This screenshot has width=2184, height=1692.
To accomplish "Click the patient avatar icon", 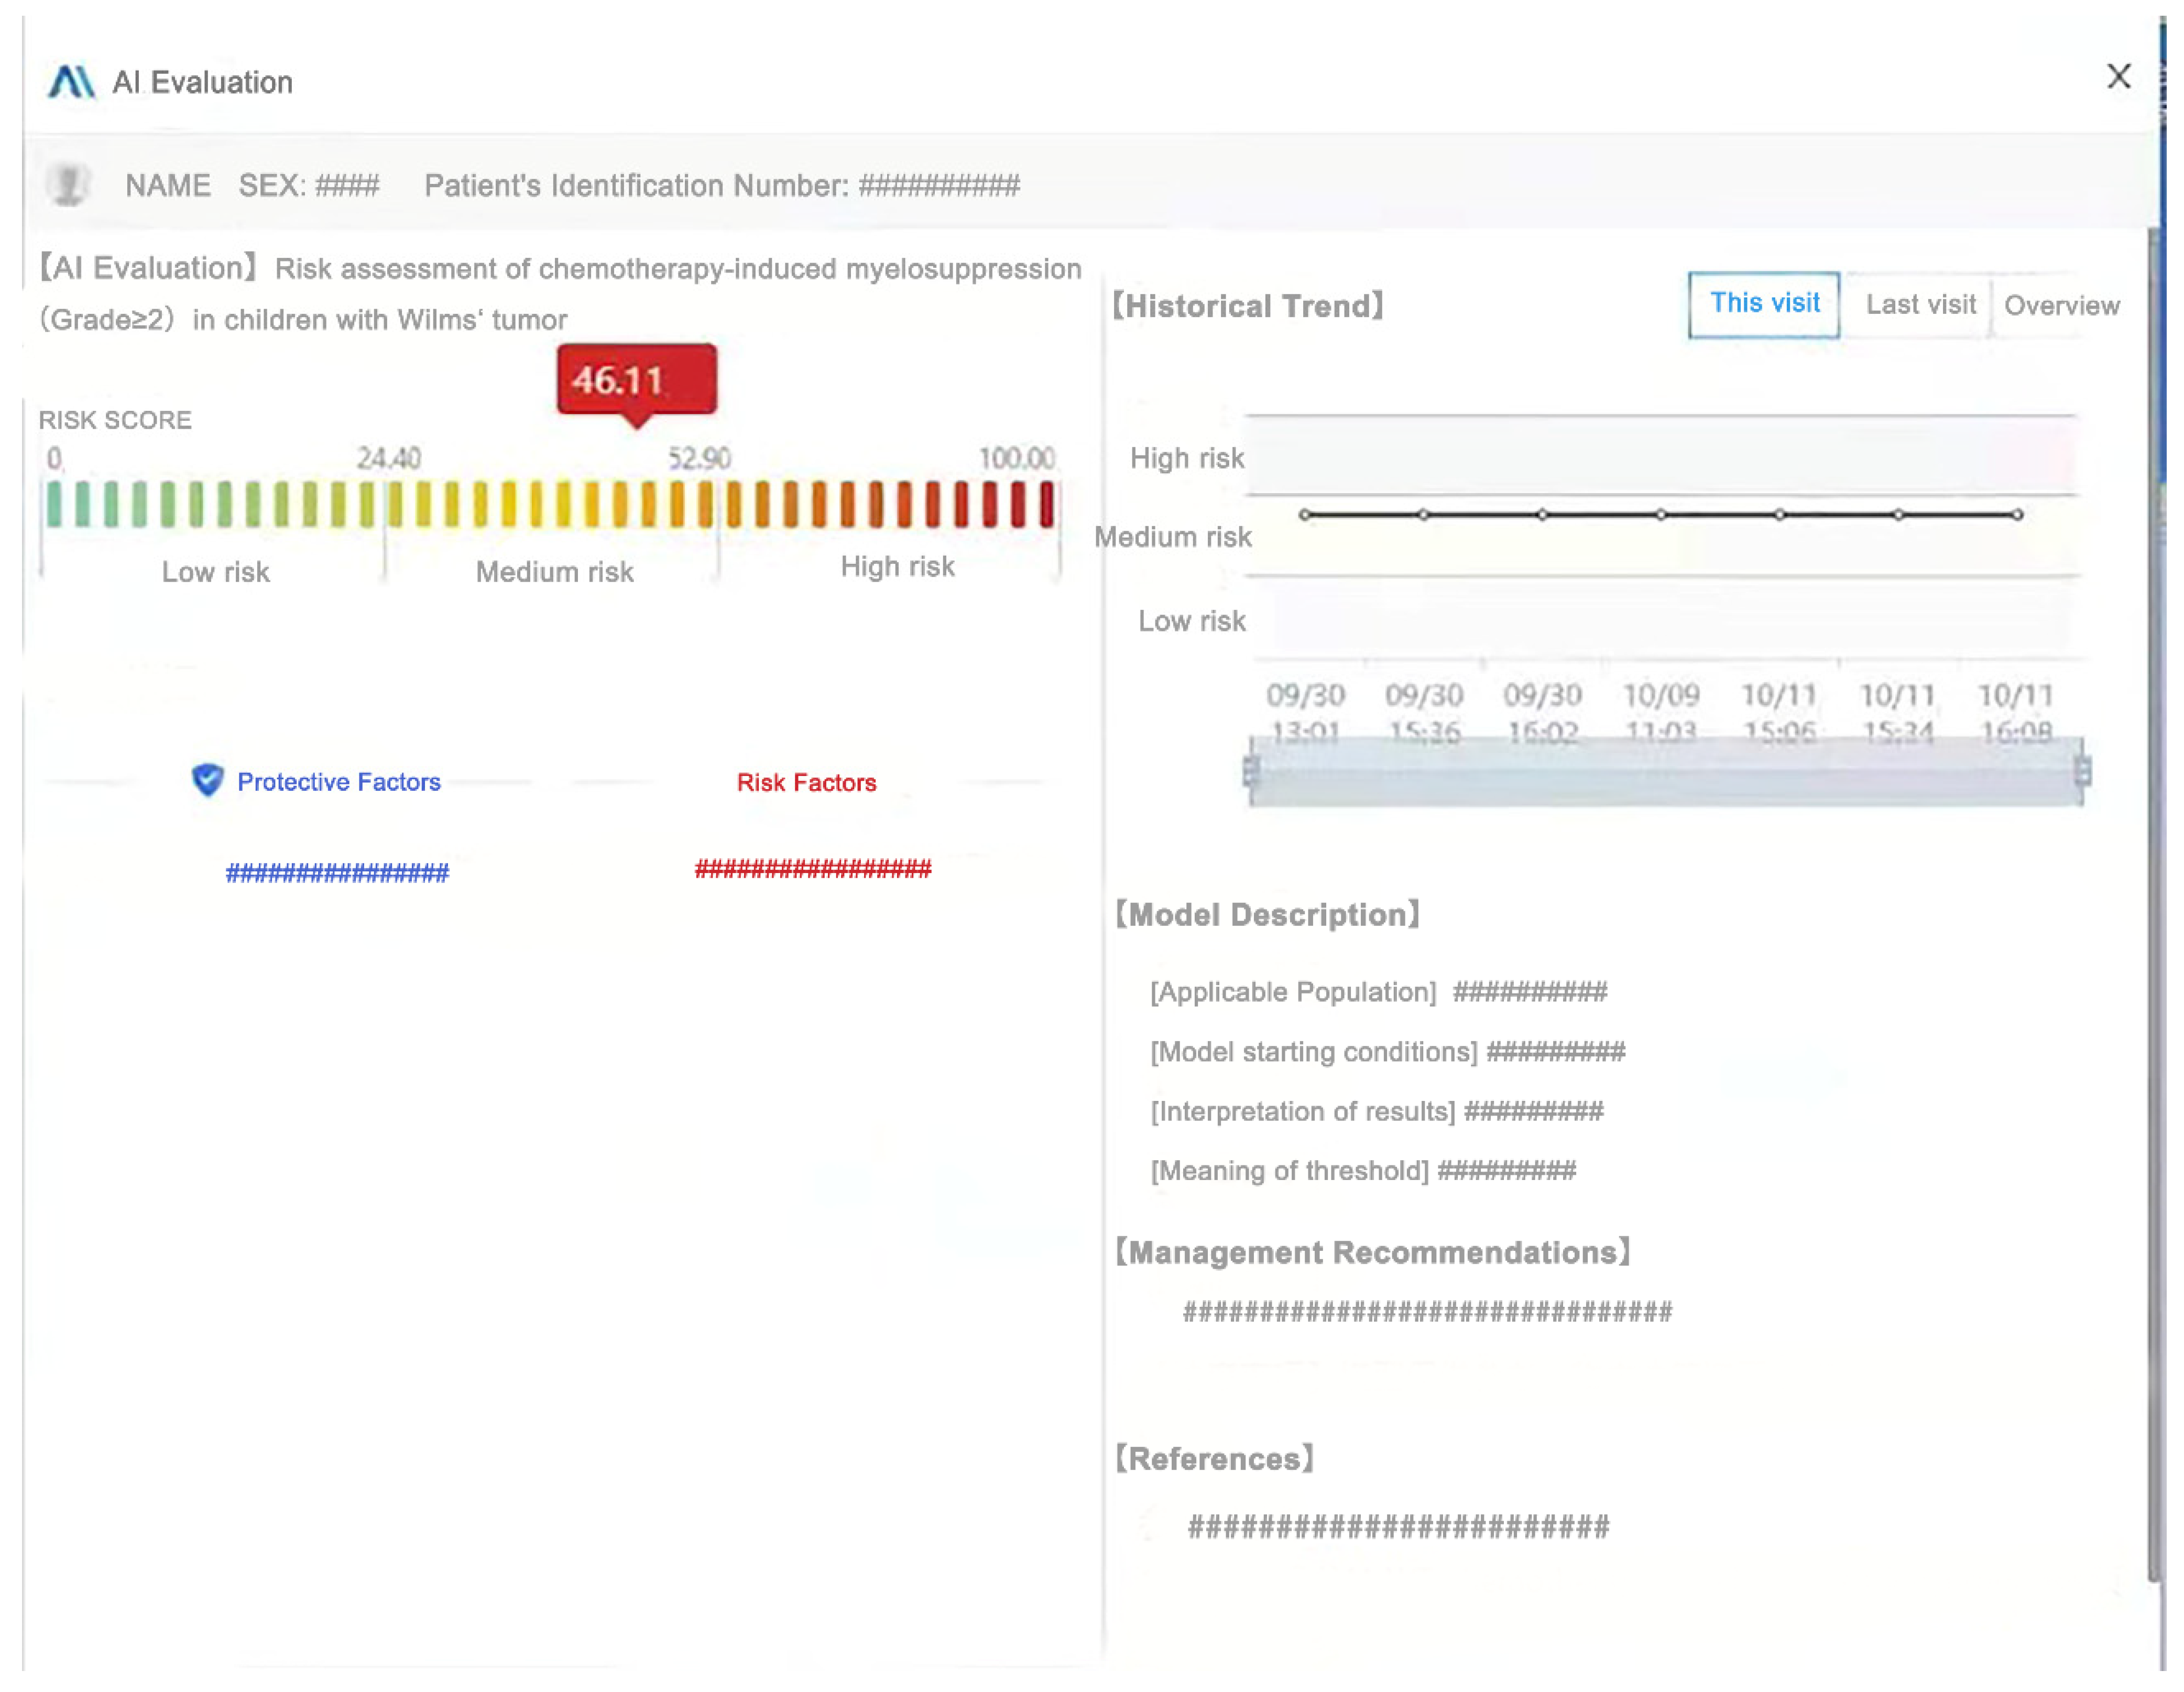I will coord(68,185).
